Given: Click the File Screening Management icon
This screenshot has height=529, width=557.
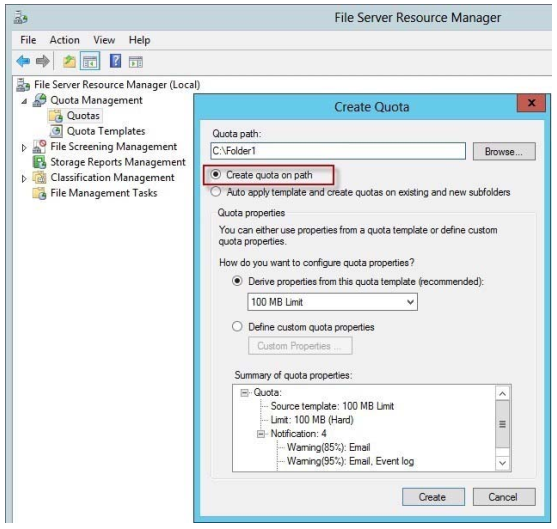Looking at the screenshot, I should click(x=39, y=146).
